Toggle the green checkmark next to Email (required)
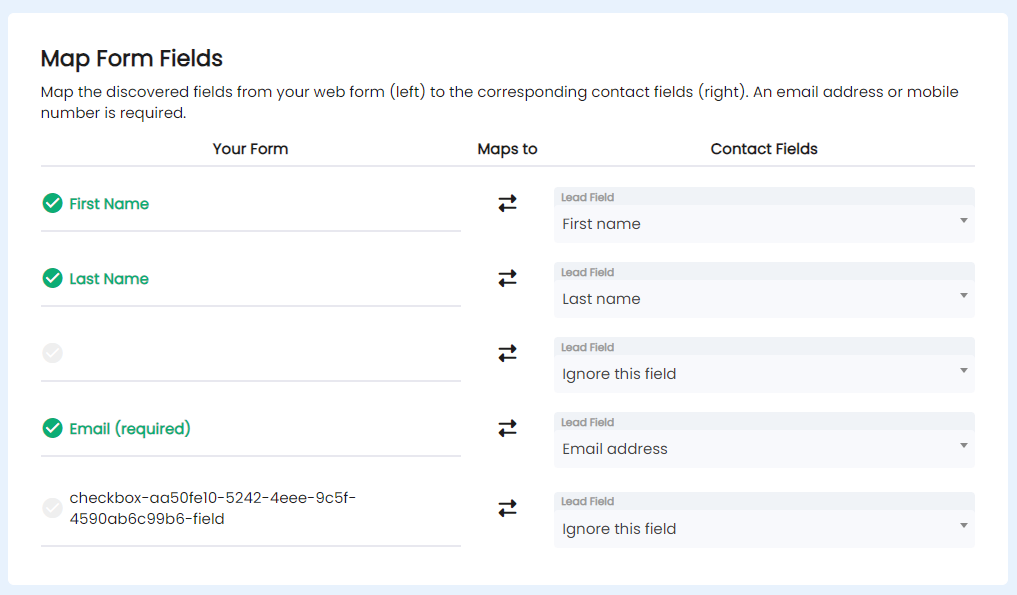1017x595 pixels. pos(53,428)
